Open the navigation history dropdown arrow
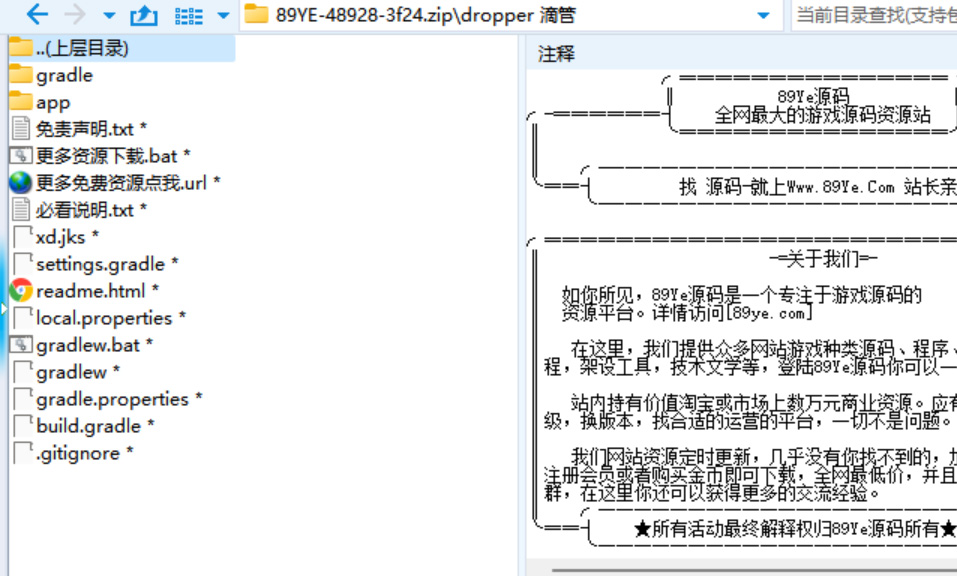The width and height of the screenshot is (957, 576). (109, 16)
